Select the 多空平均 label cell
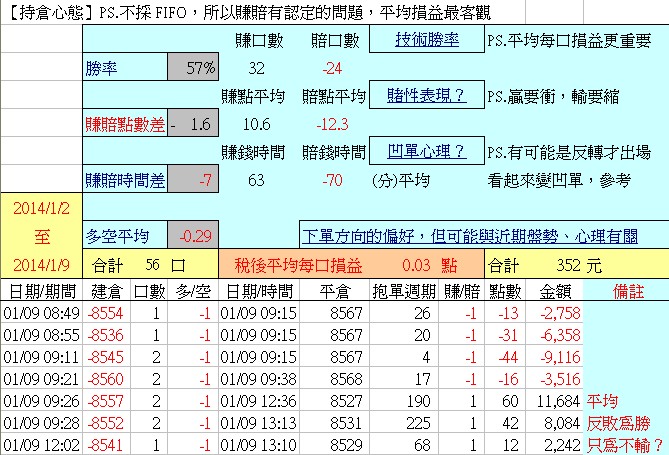Viewport: 669px width, 455px height. 125,235
